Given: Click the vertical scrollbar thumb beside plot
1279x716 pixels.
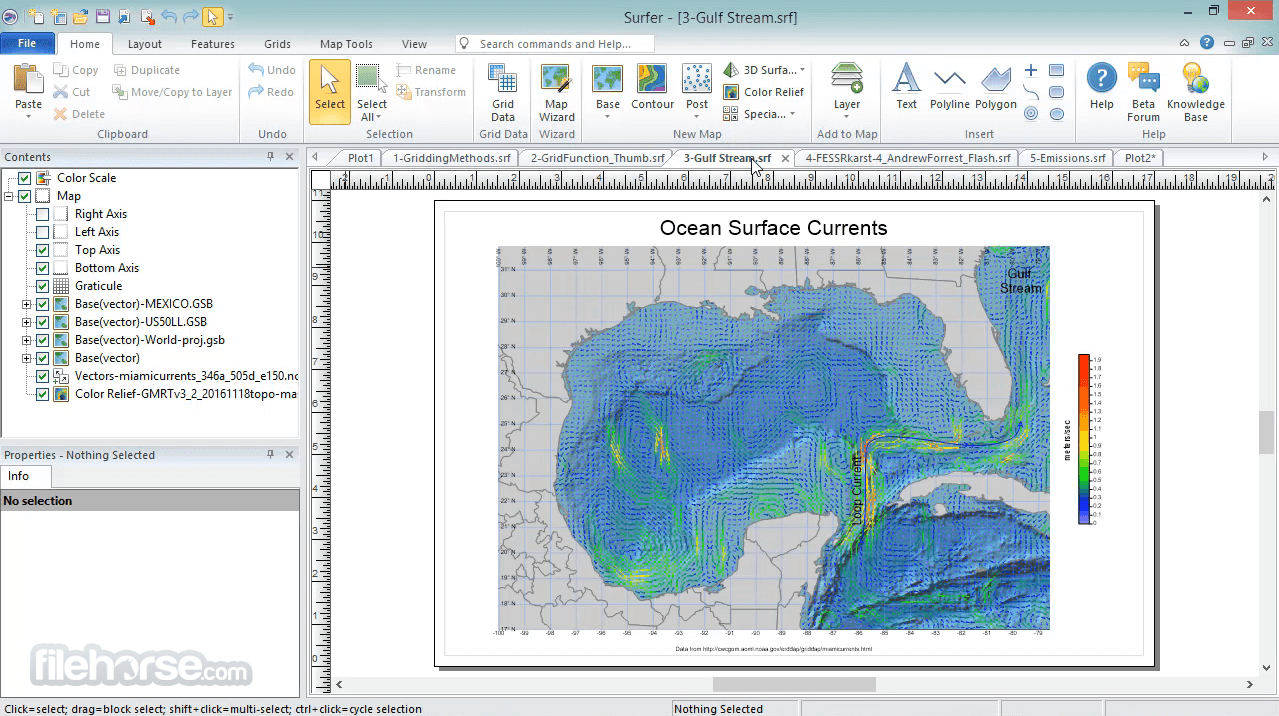Looking at the screenshot, I should pos(1266,432).
